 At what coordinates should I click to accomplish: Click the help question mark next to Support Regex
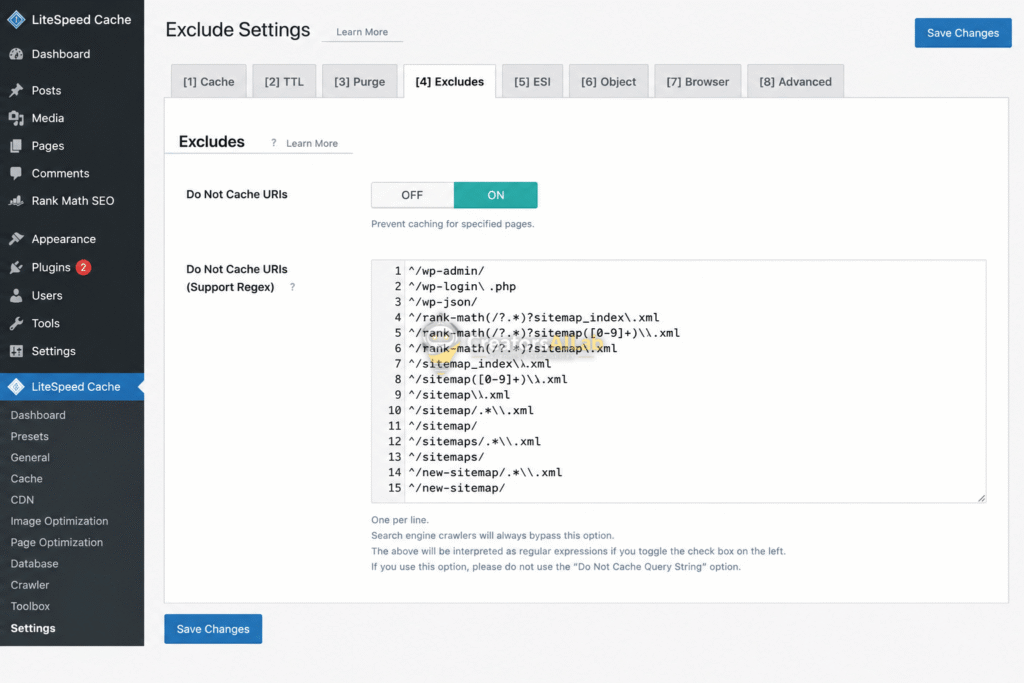pos(293,287)
